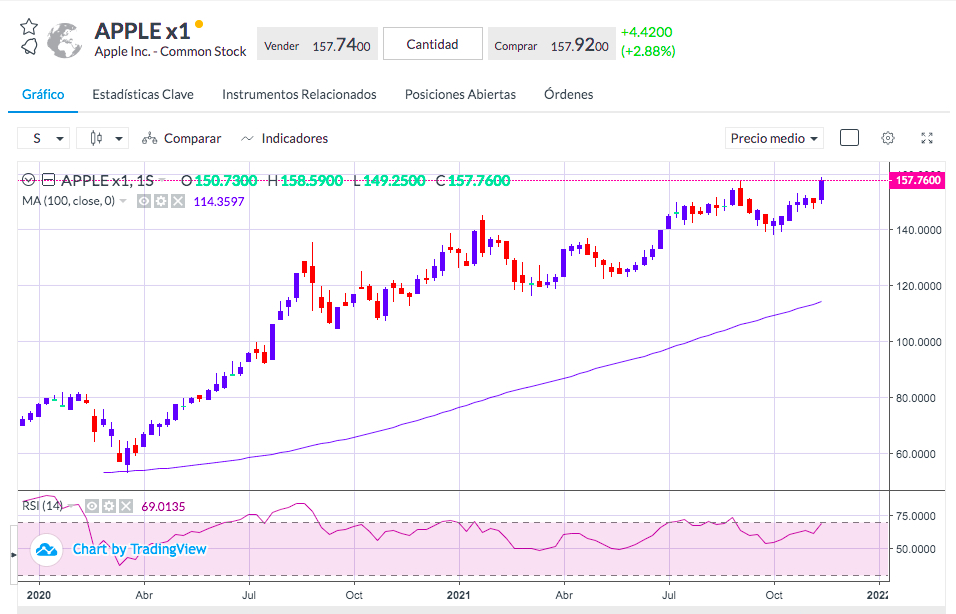Open RSI indicator settings gear
The height and width of the screenshot is (614, 956).
(x=109, y=506)
